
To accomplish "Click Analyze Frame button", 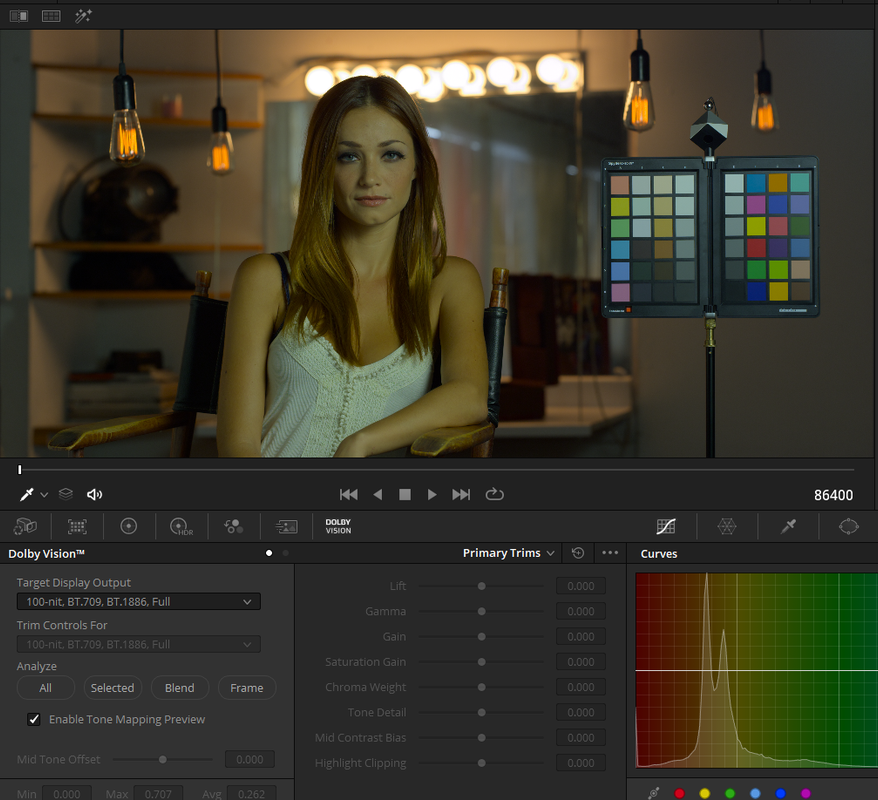I will point(247,688).
